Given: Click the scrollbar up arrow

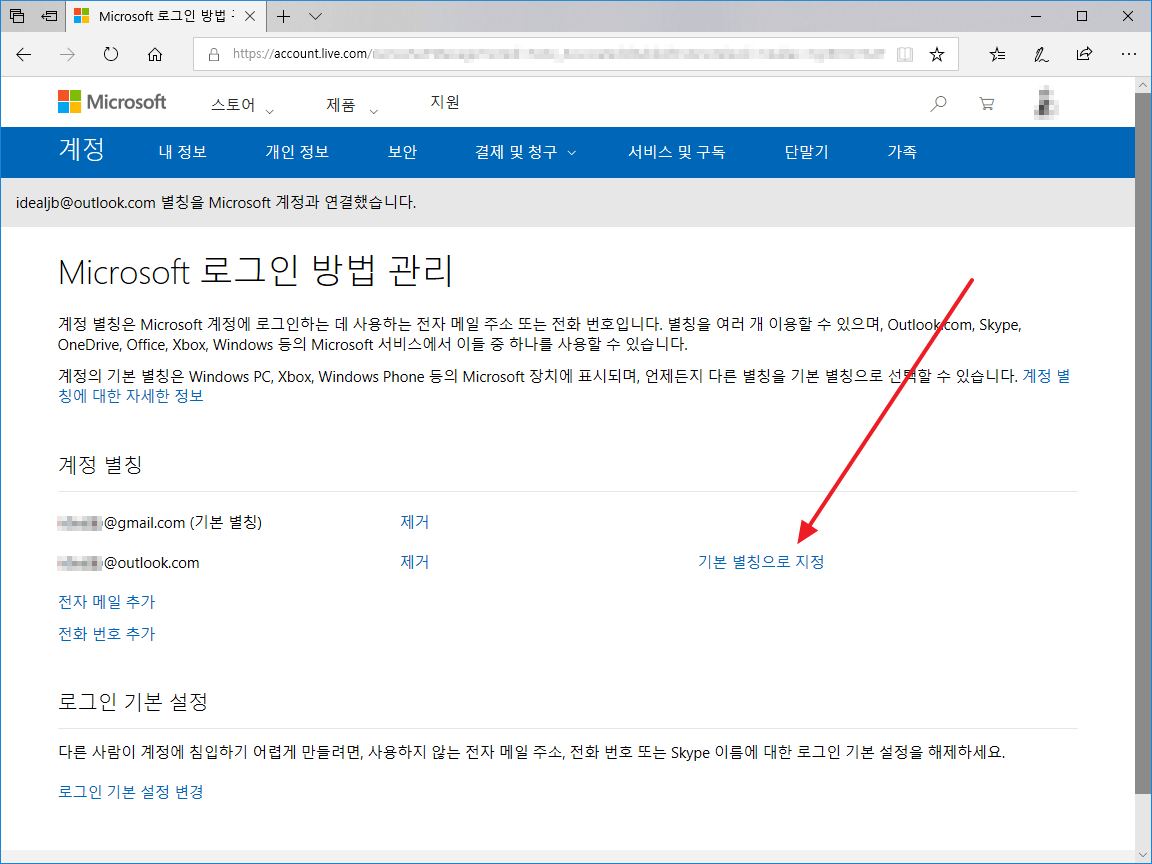Looking at the screenshot, I should click(1142, 85).
